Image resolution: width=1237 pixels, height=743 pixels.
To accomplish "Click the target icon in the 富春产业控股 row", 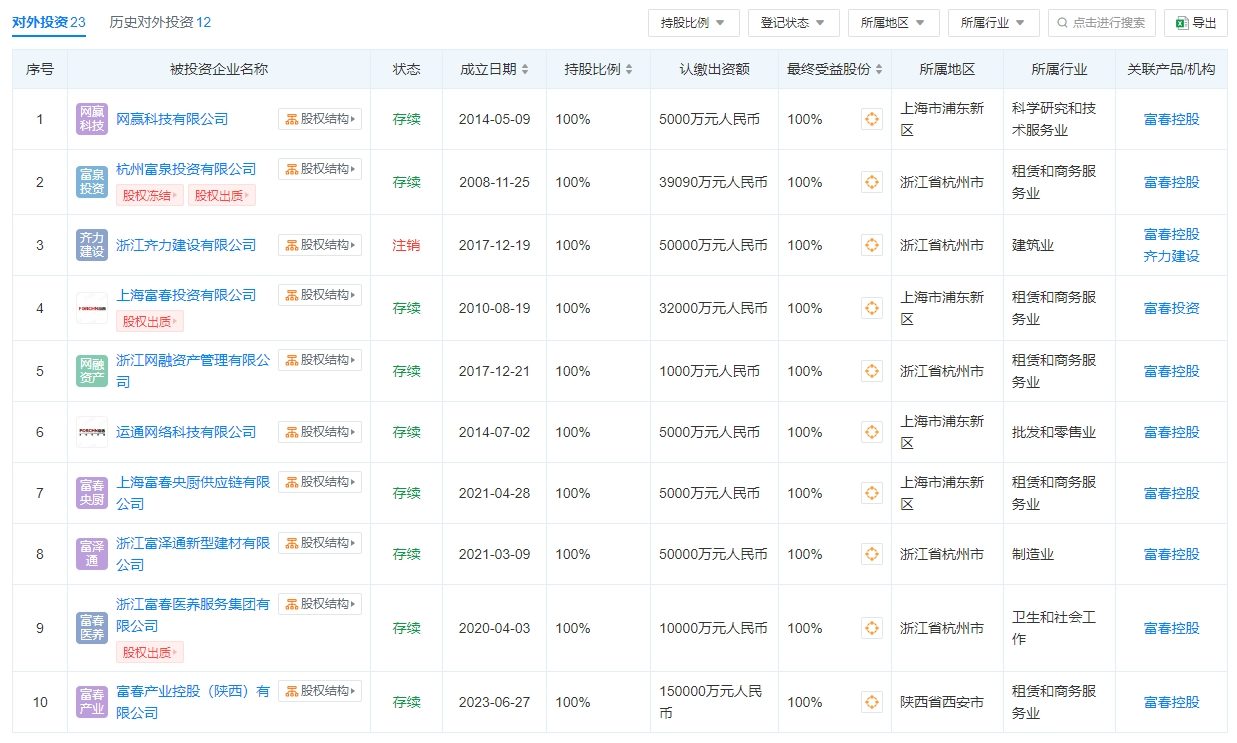I will tap(871, 702).
